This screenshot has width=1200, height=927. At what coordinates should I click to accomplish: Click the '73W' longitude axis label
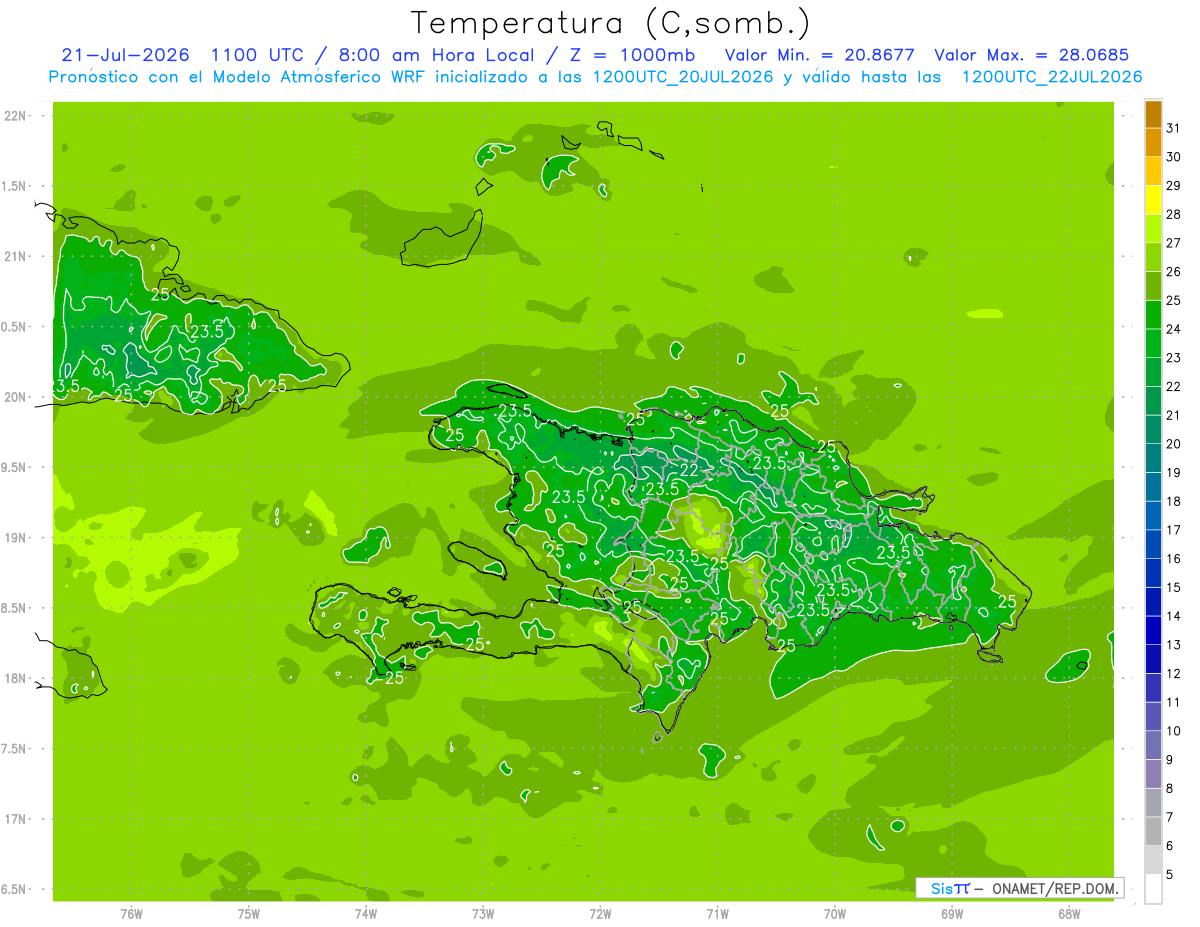pyautogui.click(x=483, y=913)
